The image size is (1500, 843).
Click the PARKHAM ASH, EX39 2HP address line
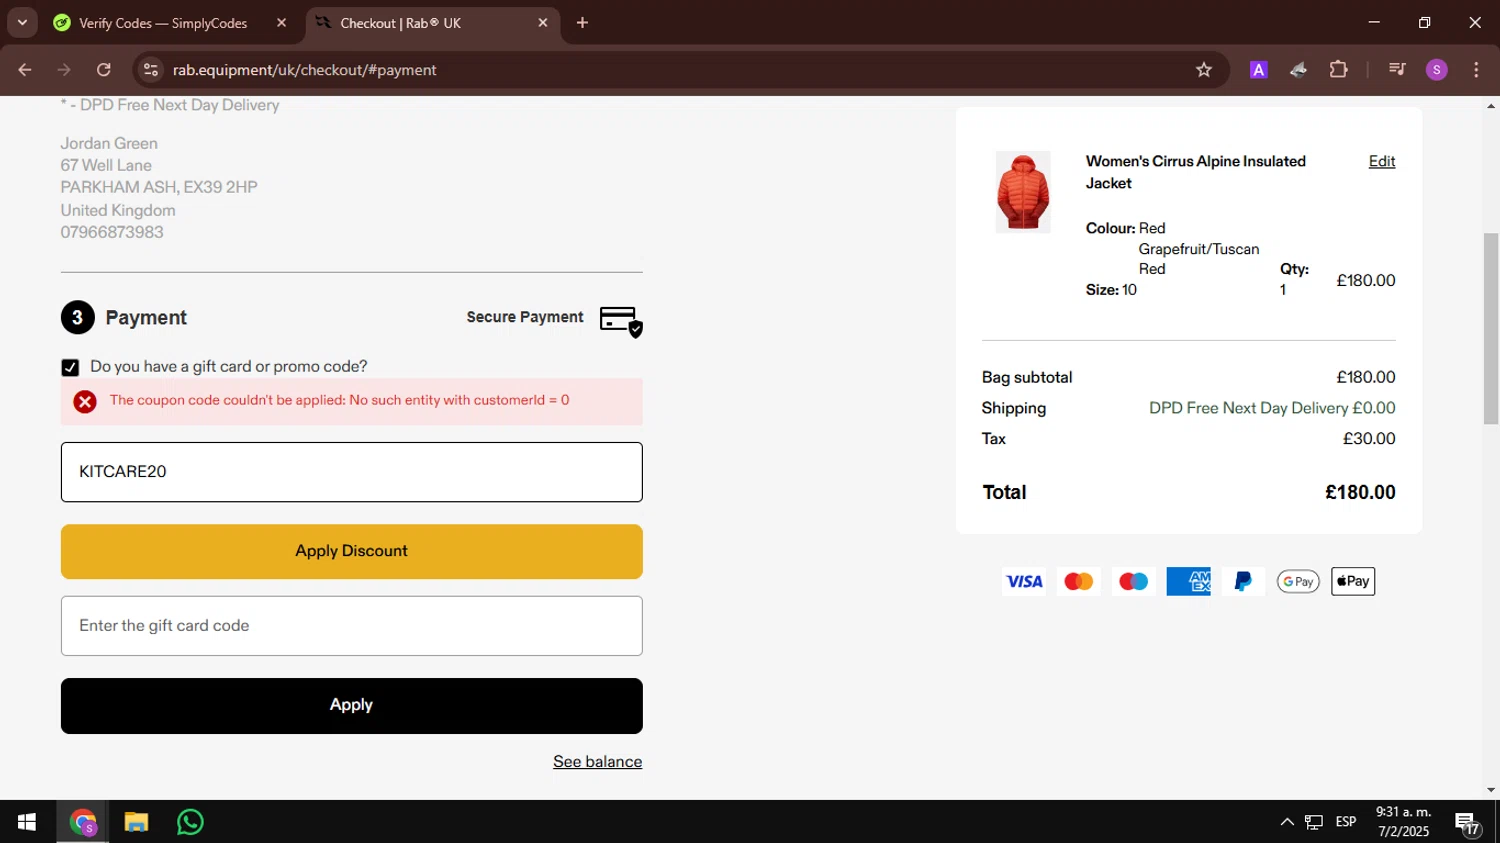tap(159, 187)
